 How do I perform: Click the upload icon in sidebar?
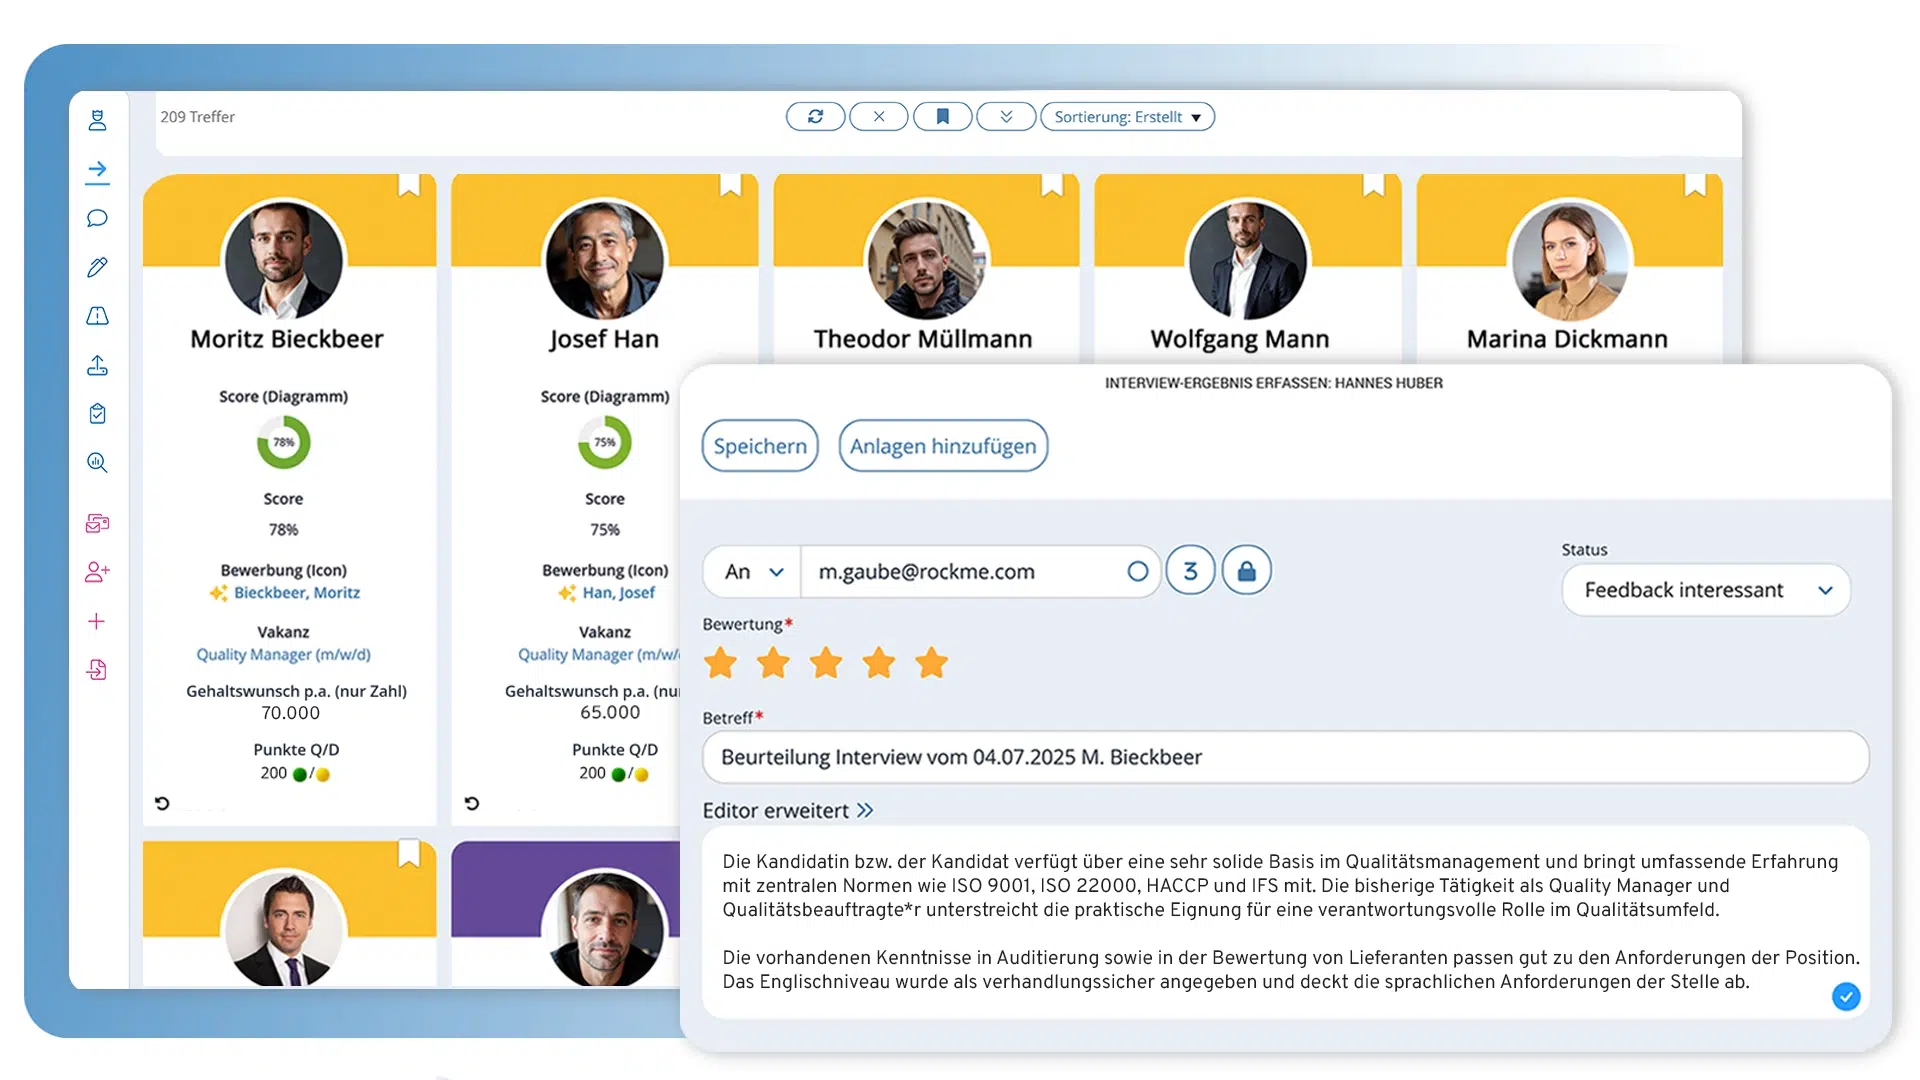click(x=97, y=365)
